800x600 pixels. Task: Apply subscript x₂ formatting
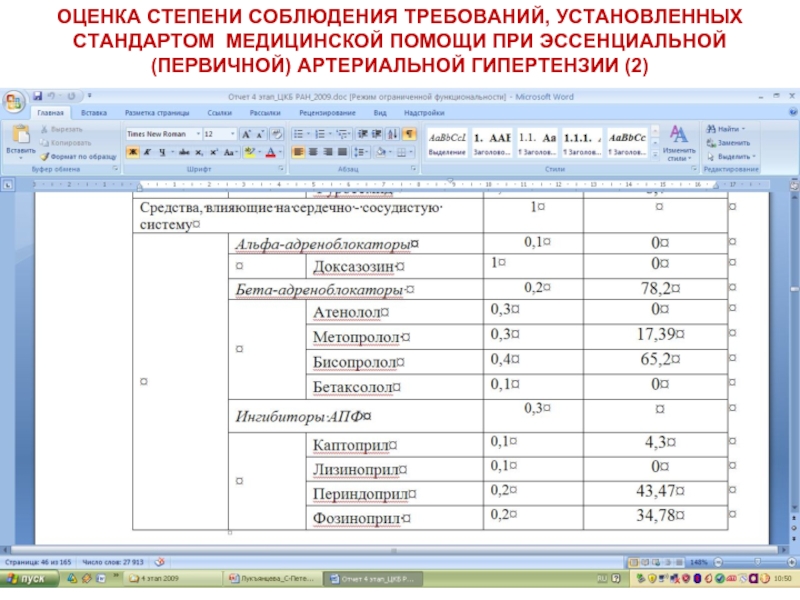pos(199,152)
